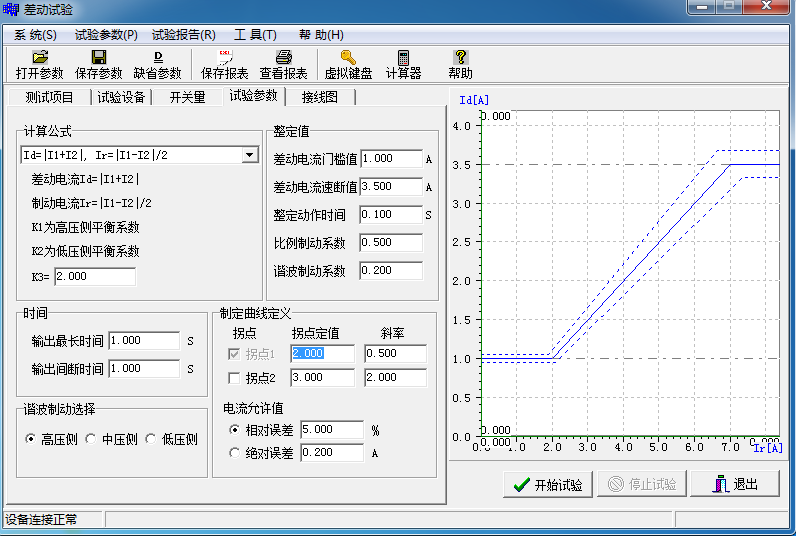Choose the 低压侧 harmonic restraint option
The height and width of the screenshot is (536, 796).
click(152, 439)
